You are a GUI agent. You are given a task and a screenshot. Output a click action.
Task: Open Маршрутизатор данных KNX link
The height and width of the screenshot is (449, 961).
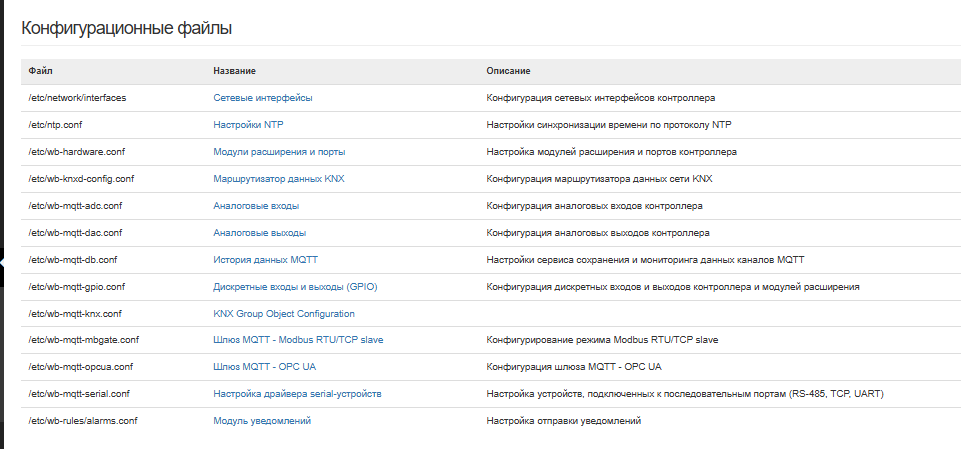pos(279,179)
